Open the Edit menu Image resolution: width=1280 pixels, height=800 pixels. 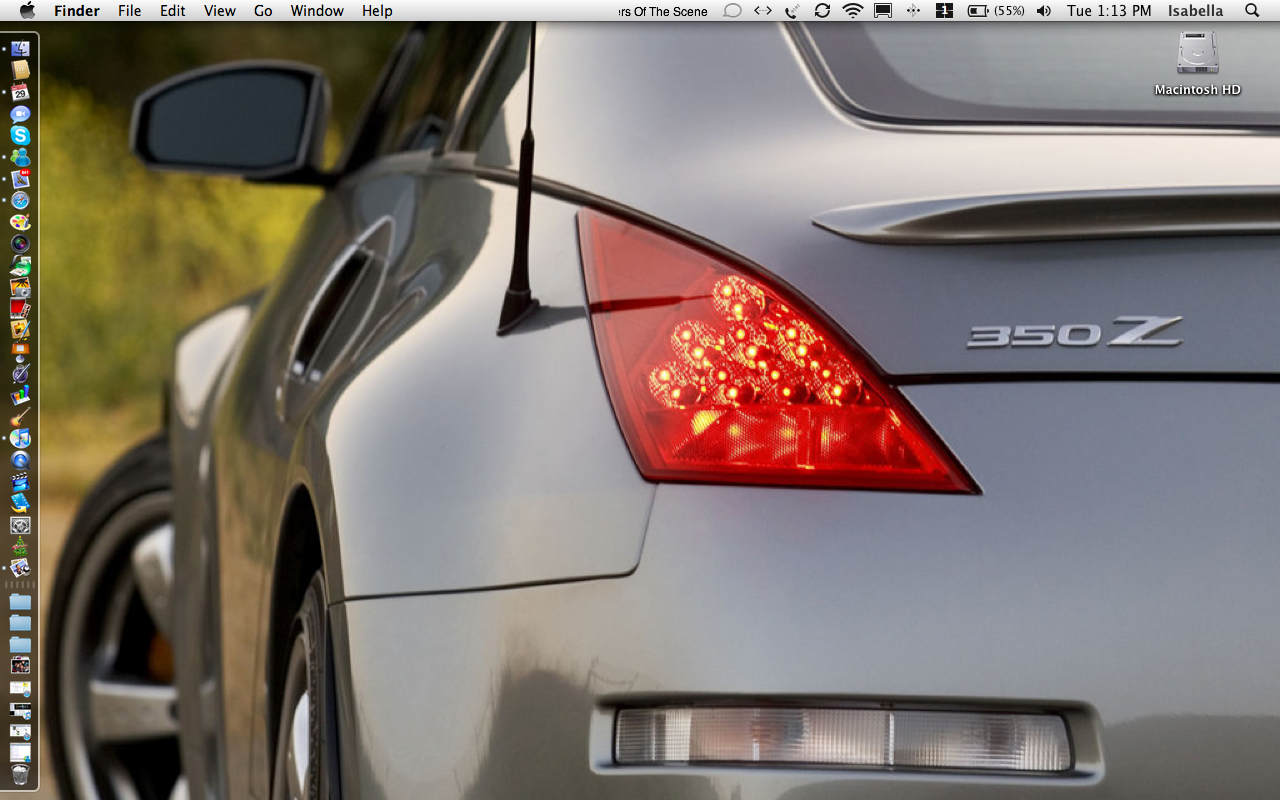173,11
